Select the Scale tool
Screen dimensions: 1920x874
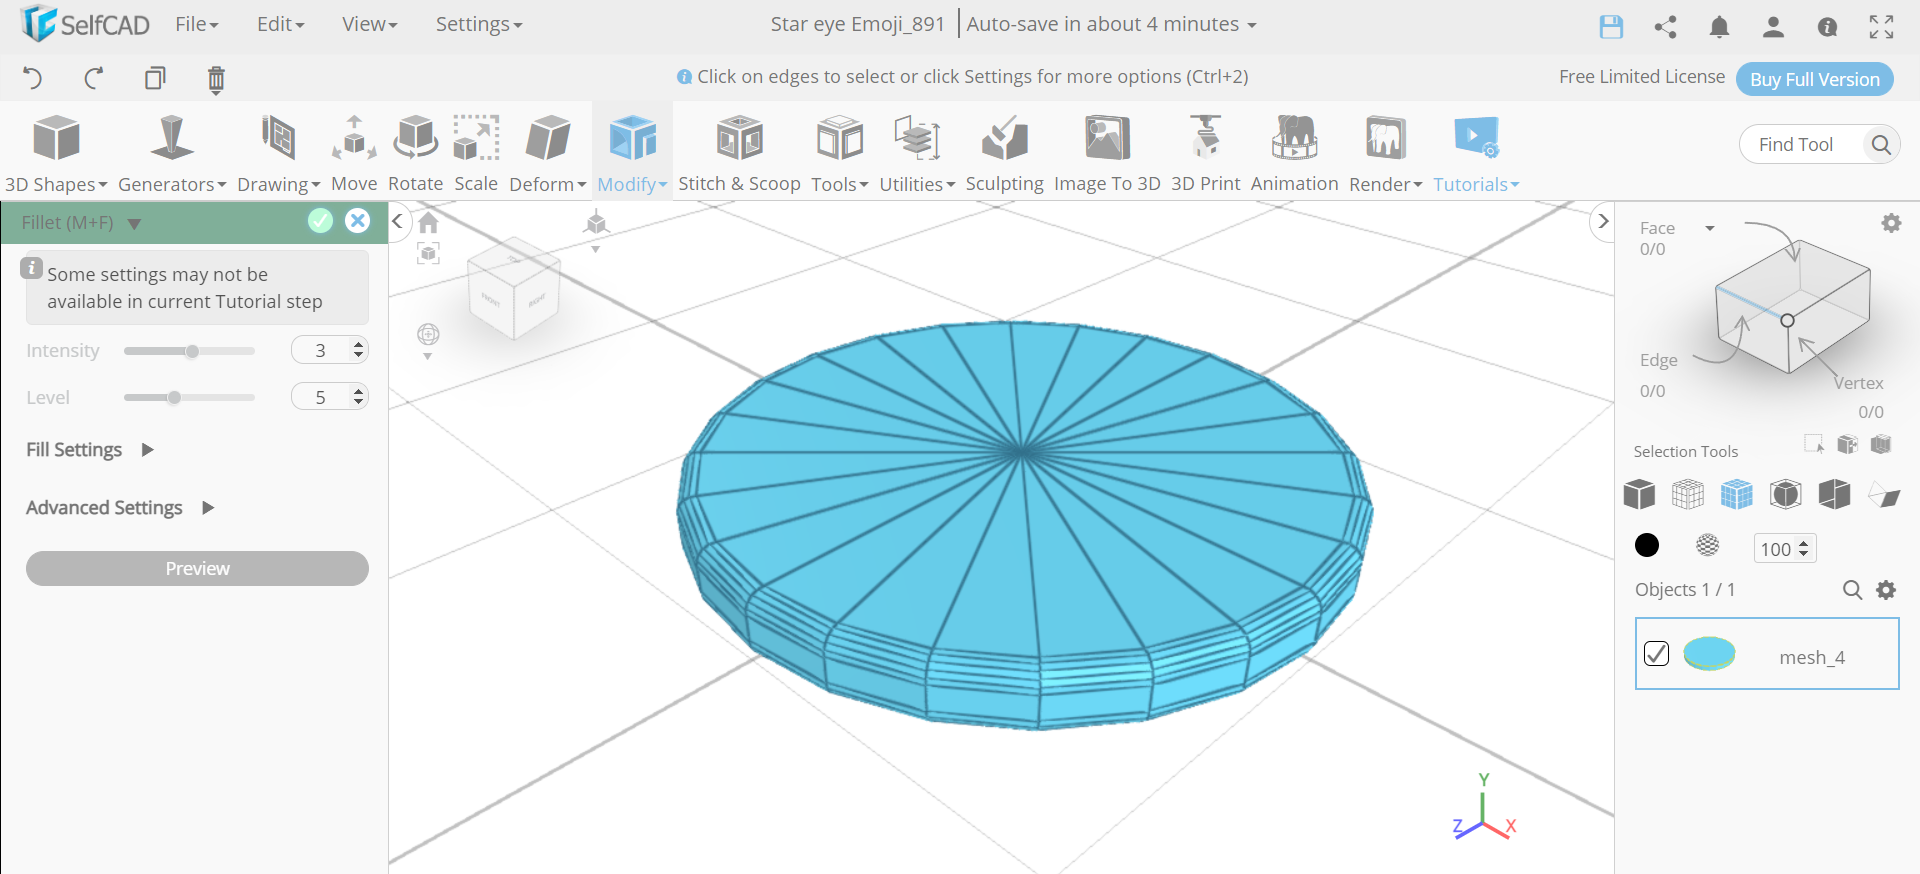tap(476, 153)
